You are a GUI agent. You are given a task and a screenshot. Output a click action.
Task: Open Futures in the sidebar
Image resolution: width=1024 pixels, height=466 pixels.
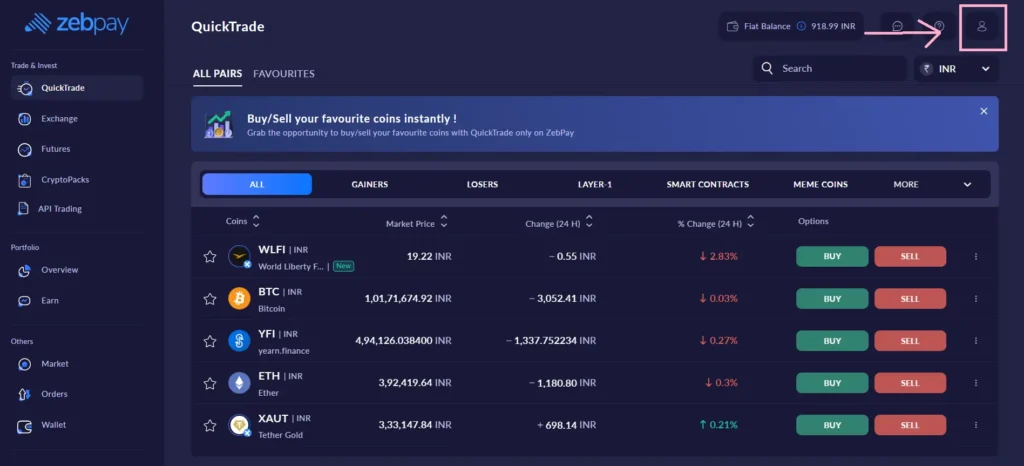click(56, 149)
